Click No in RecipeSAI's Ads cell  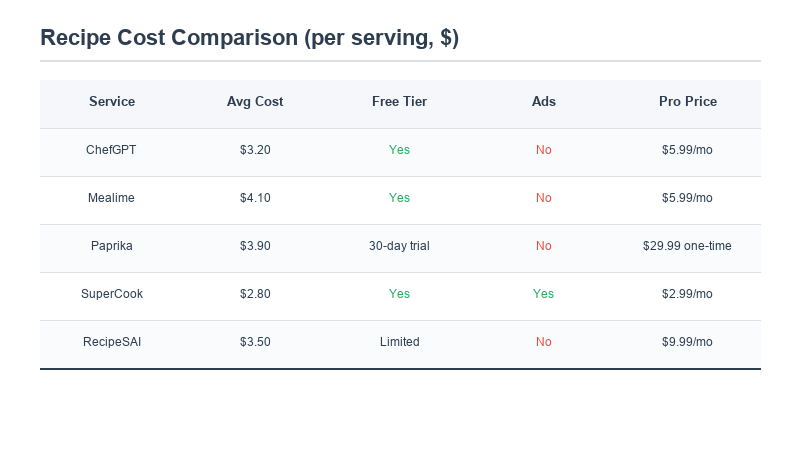click(x=544, y=342)
